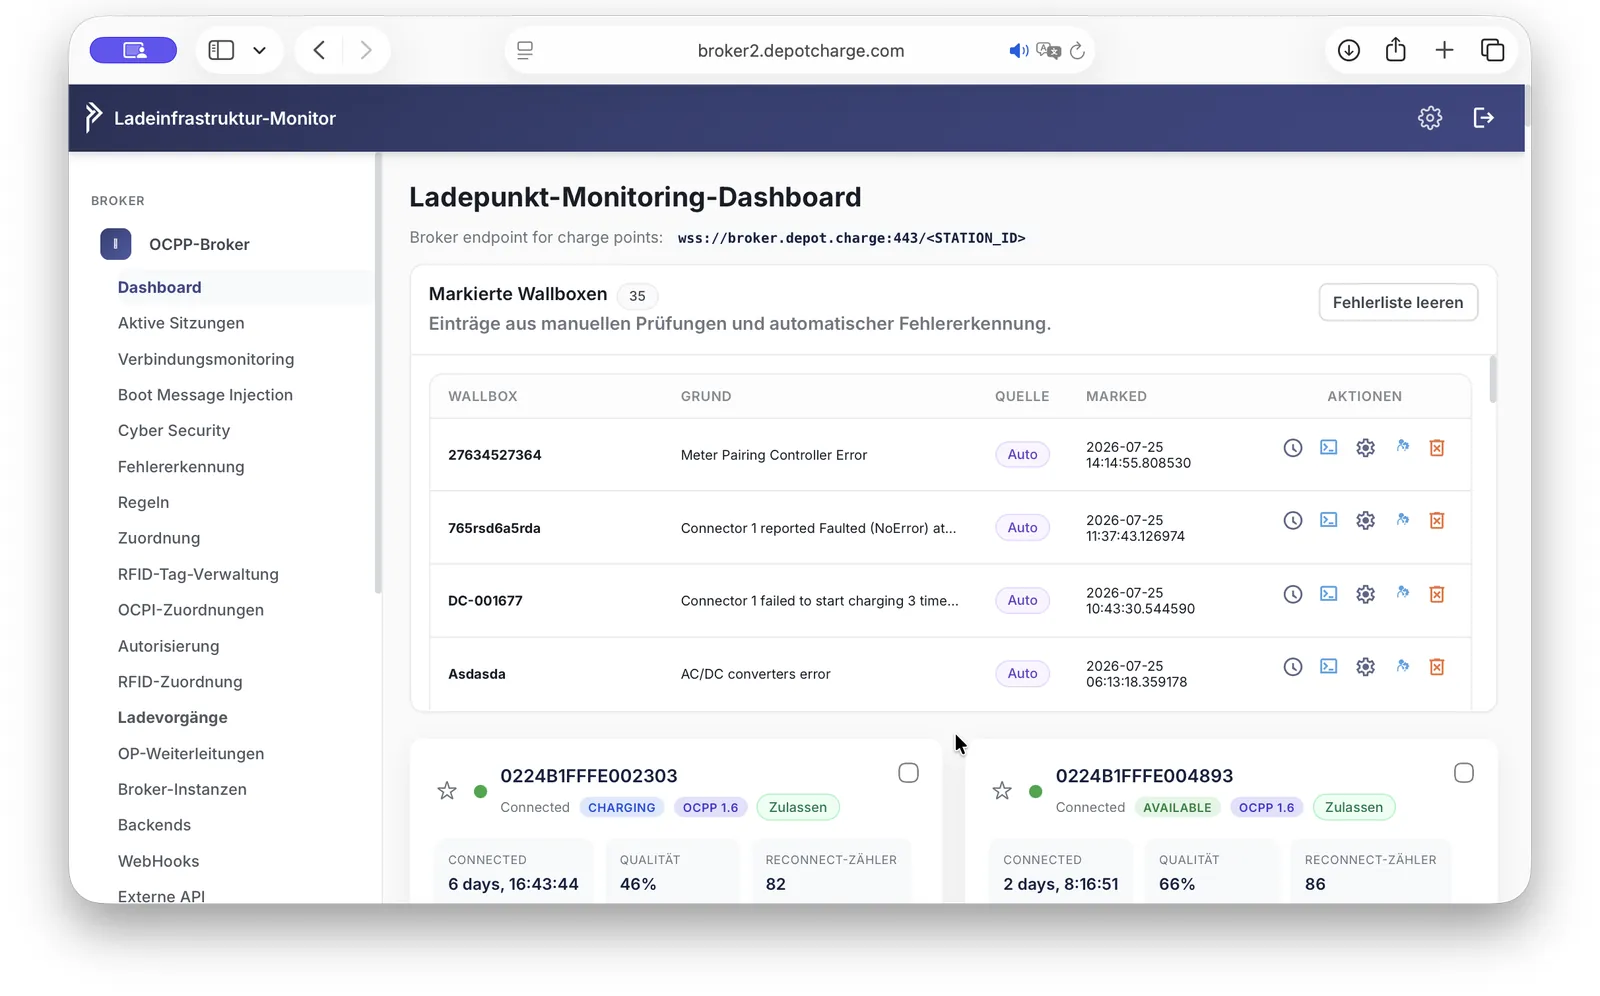Click AVAILABLE status badge

(1177, 808)
